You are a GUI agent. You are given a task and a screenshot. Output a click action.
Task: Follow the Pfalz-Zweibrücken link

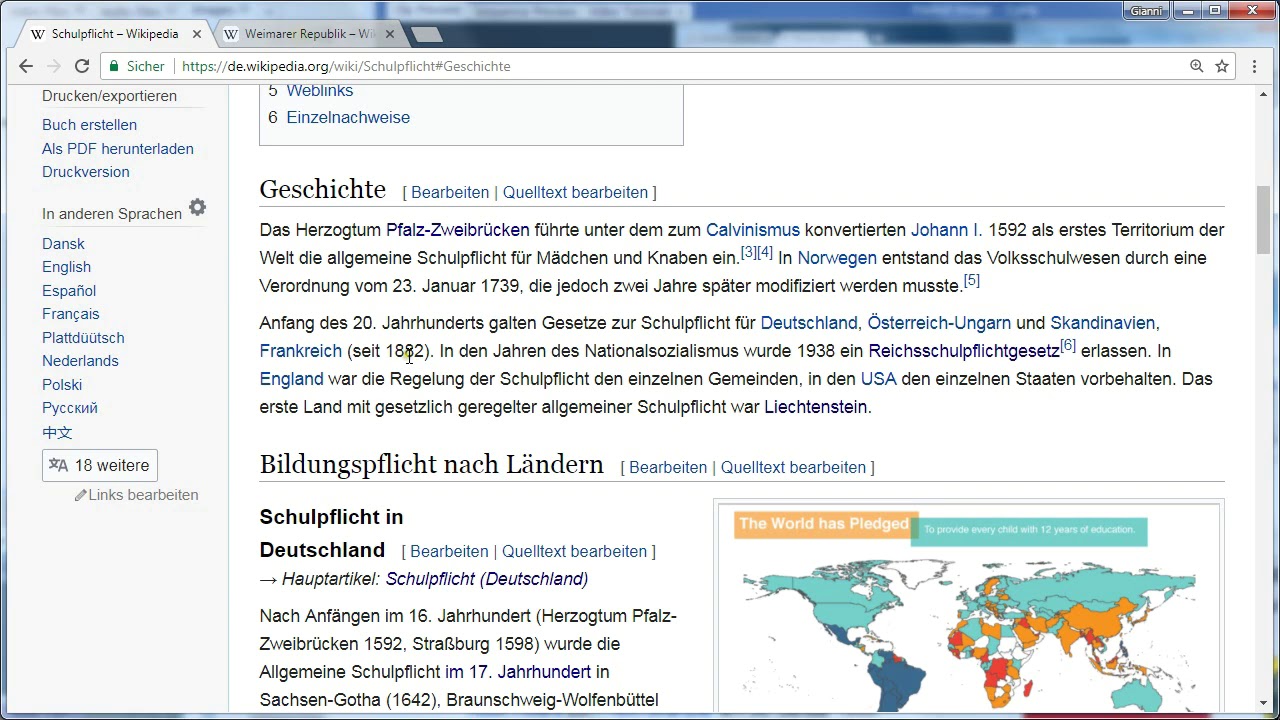click(x=458, y=230)
